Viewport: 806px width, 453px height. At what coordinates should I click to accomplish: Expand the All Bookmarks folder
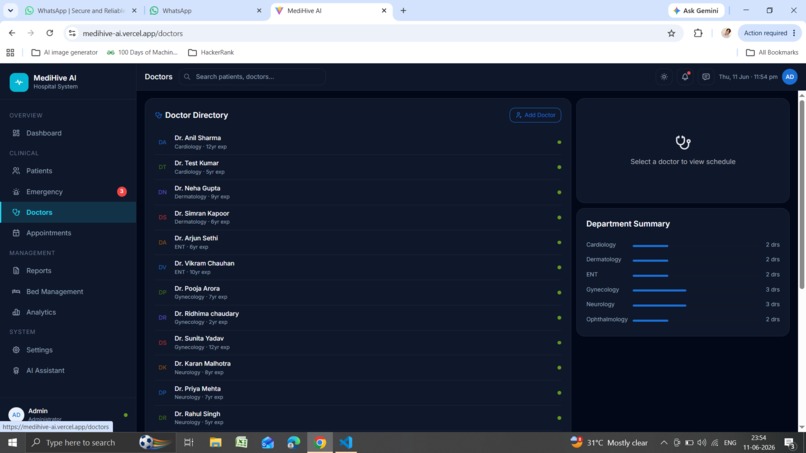coord(772,52)
